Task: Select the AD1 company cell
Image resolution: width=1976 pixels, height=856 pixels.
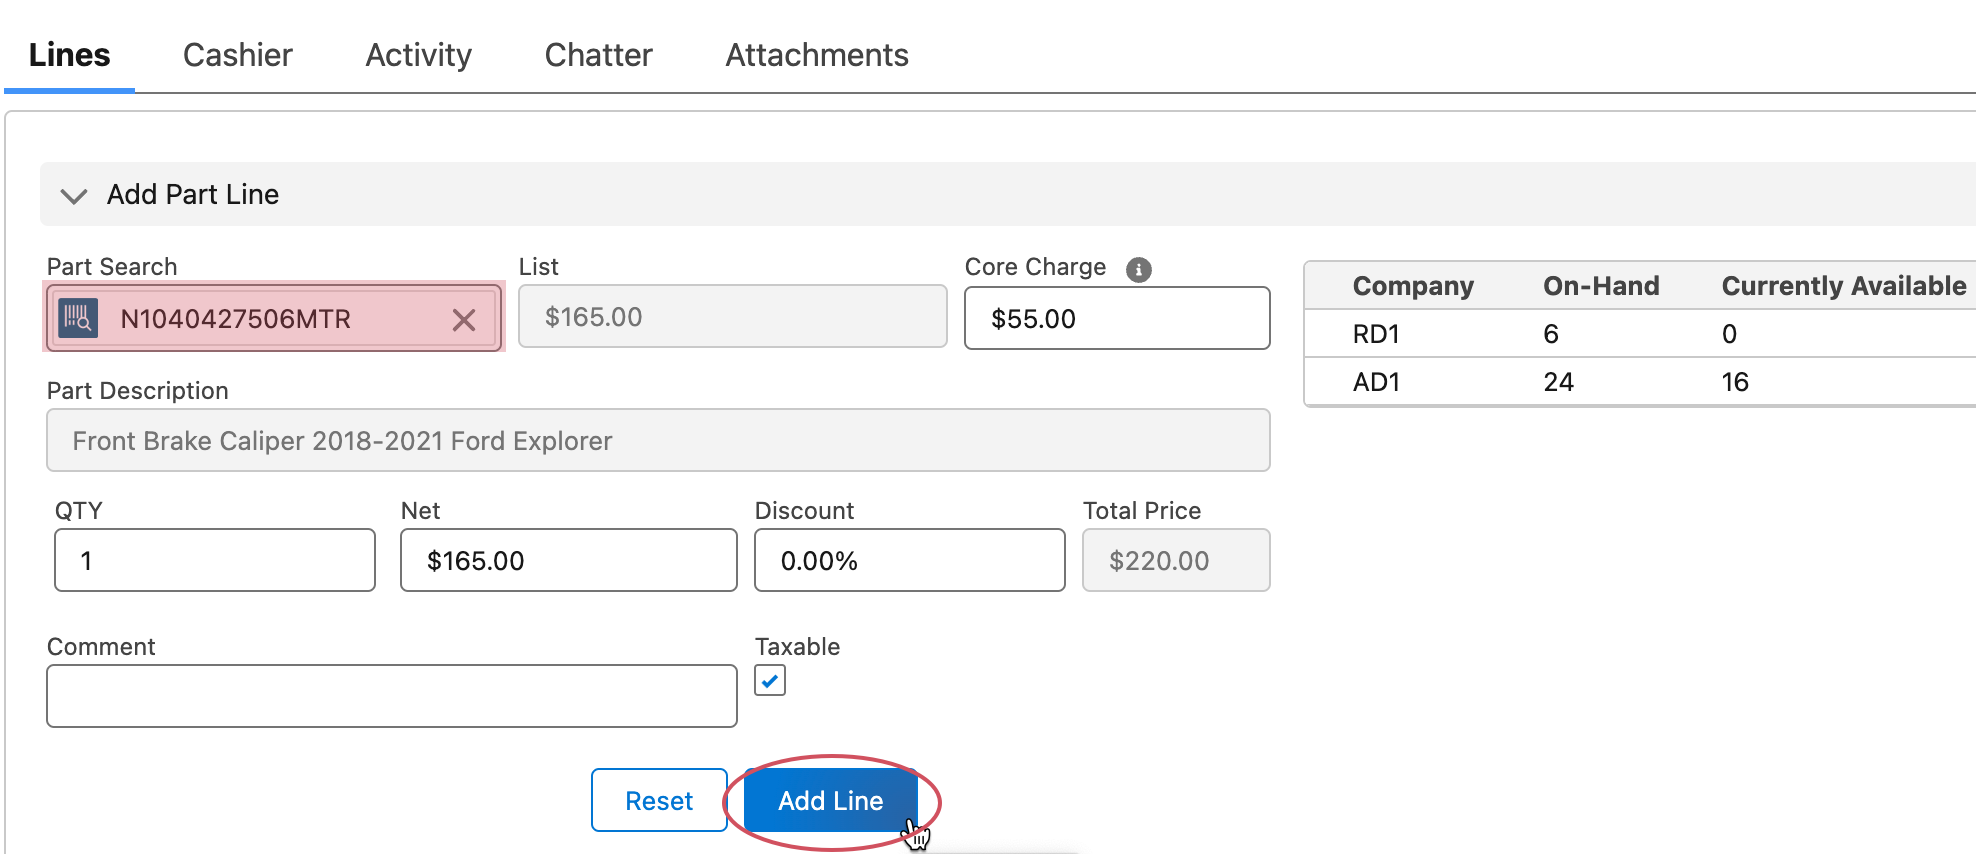Action: point(1376,382)
